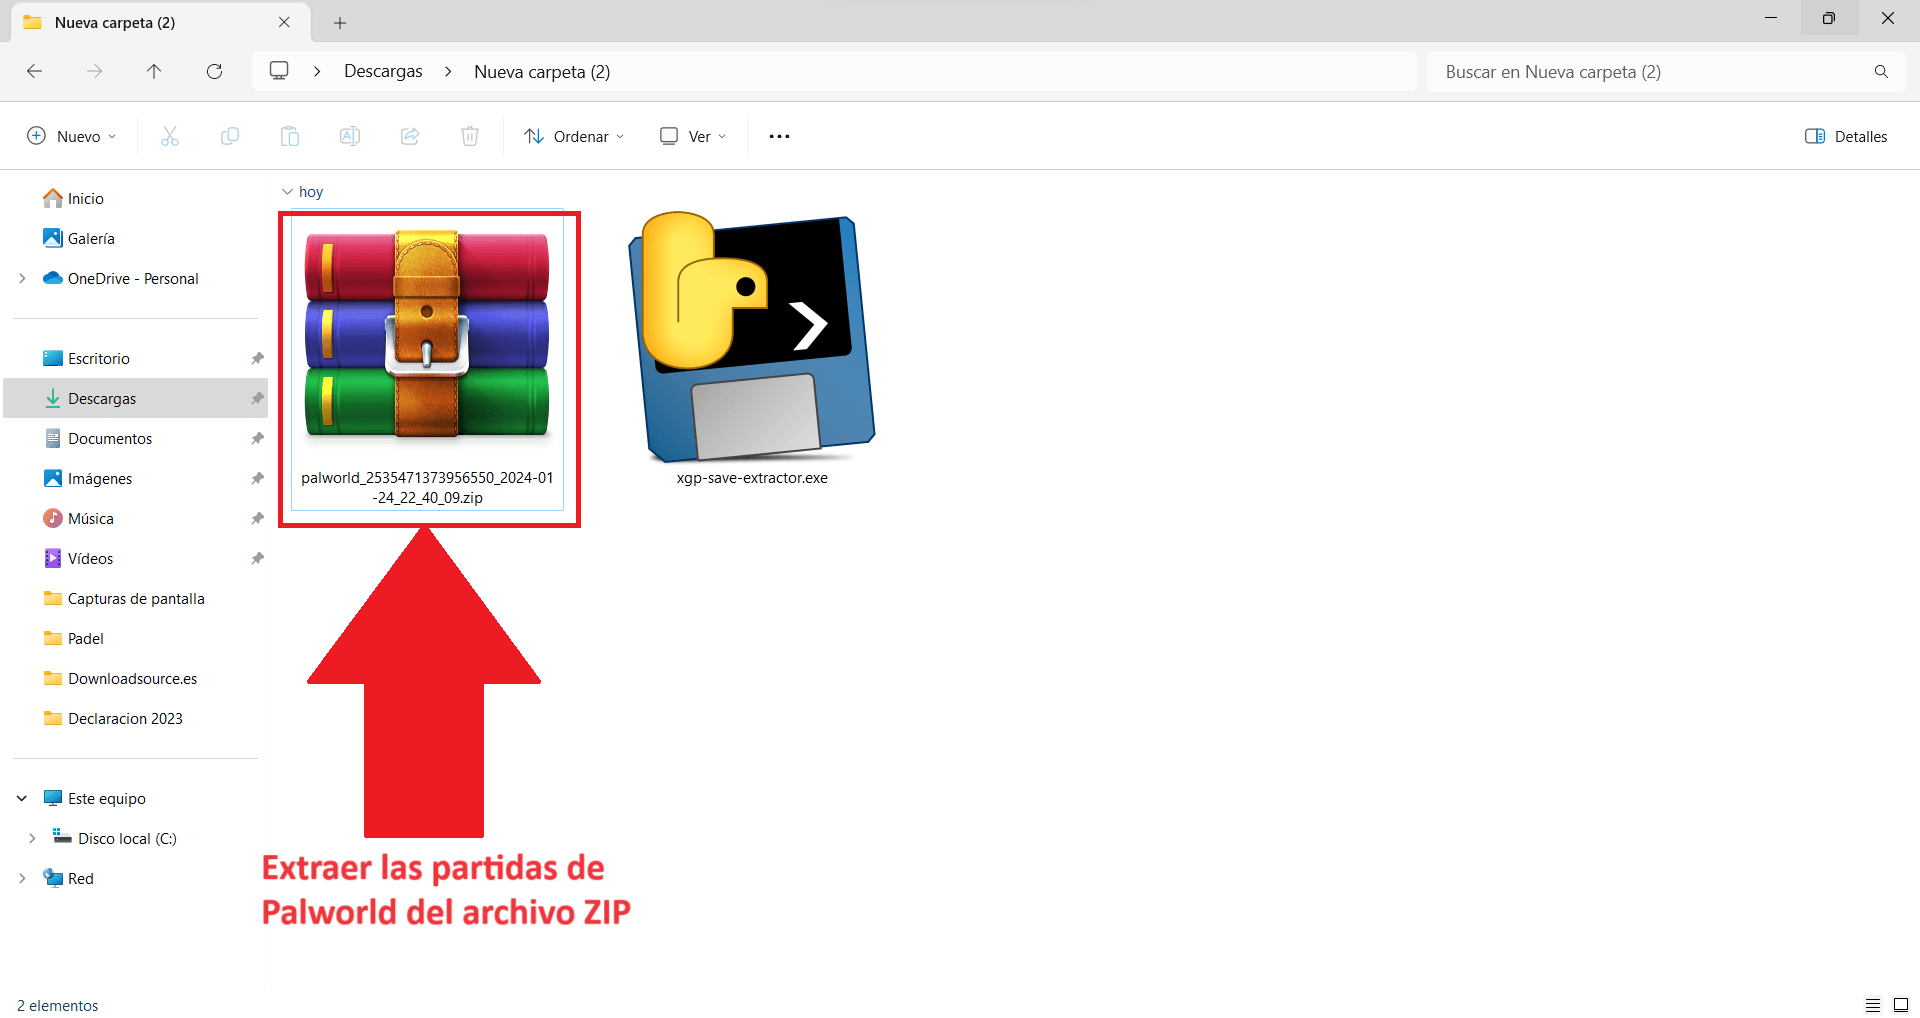Open Documentos in the sidebar
The width and height of the screenshot is (1920, 1018).
pyautogui.click(x=98, y=438)
